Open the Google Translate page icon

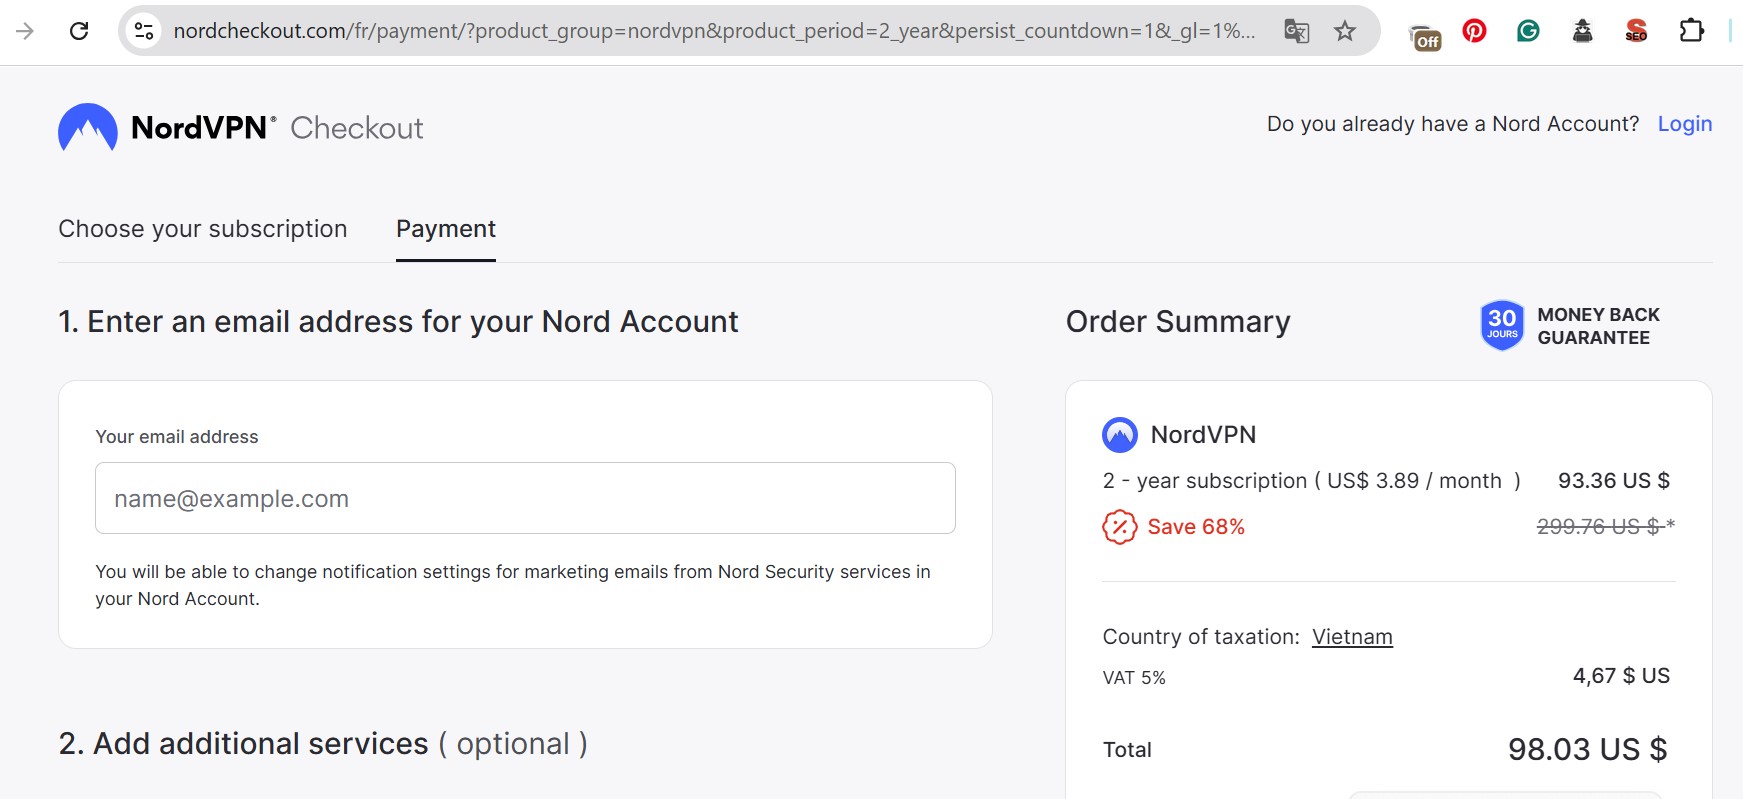click(1296, 31)
